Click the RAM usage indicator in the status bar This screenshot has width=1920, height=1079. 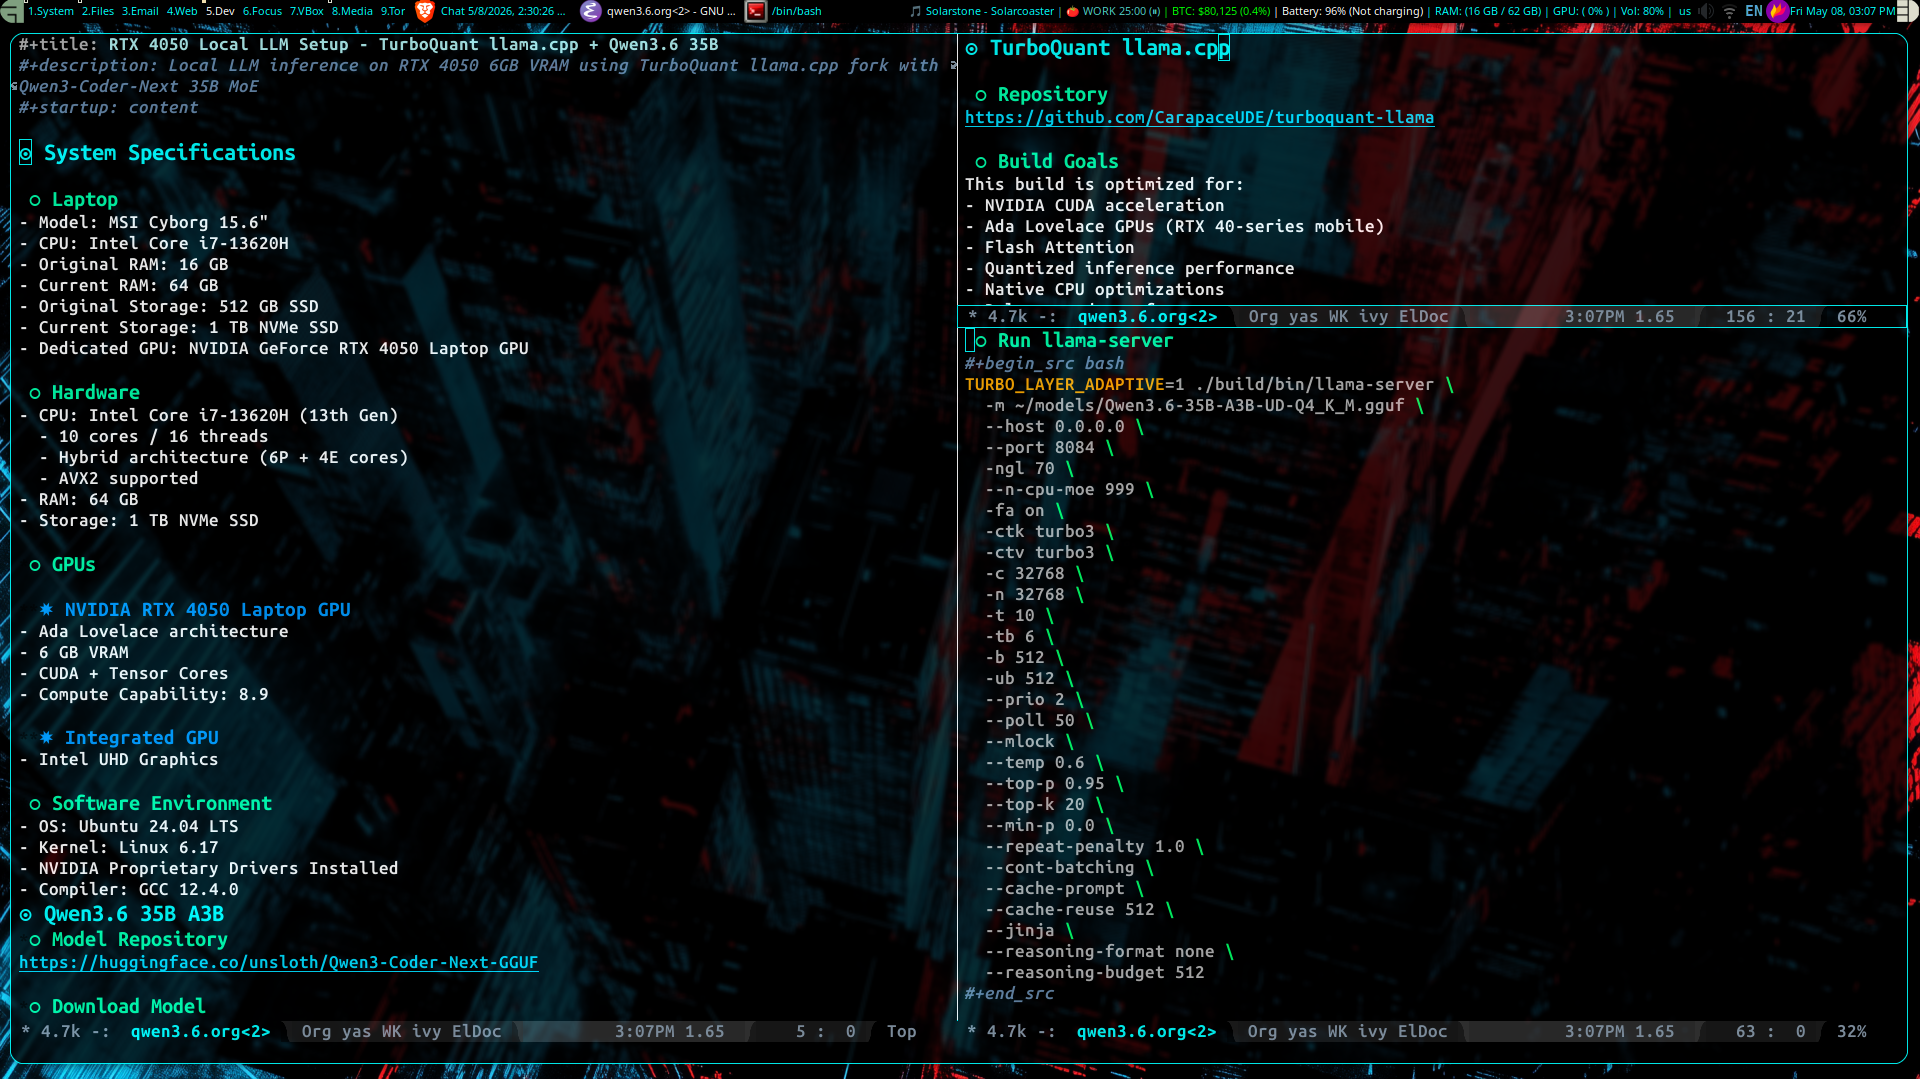[1488, 12]
